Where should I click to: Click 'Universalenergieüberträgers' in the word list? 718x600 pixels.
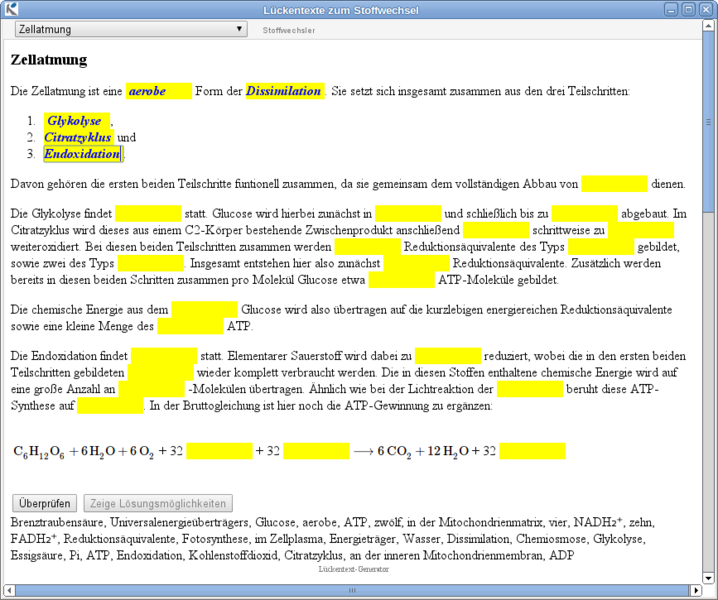pyautogui.click(x=180, y=522)
